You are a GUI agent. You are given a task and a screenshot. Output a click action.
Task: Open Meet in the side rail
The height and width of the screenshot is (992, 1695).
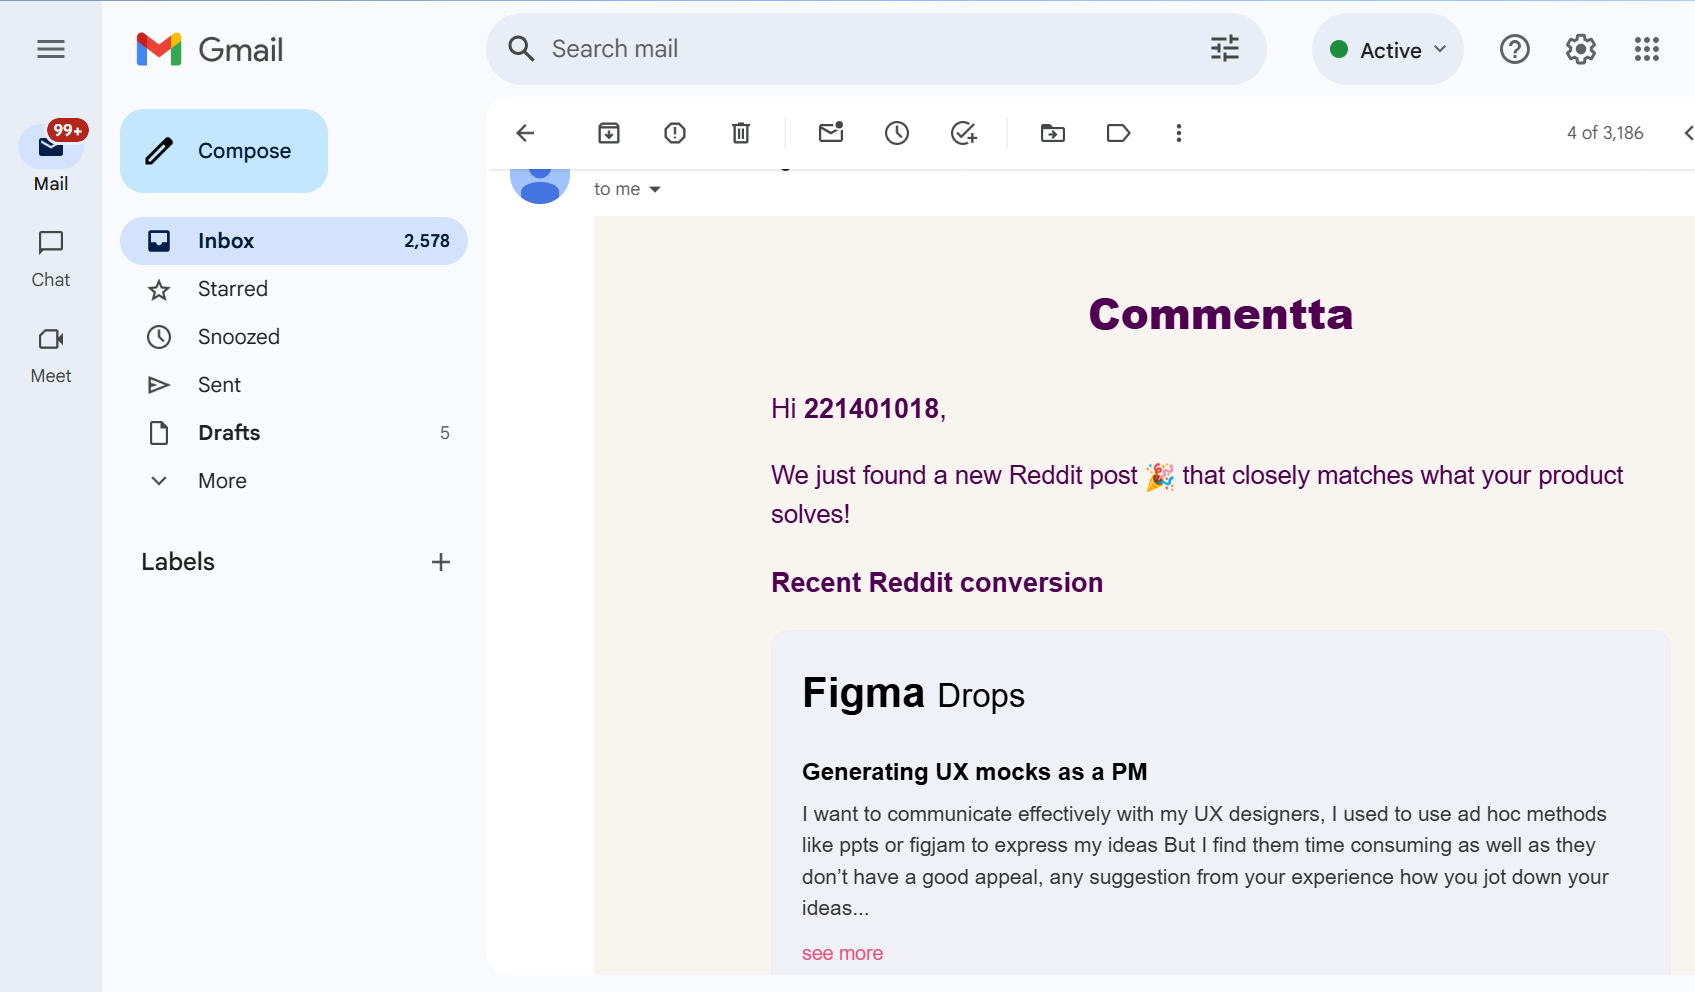click(x=51, y=355)
